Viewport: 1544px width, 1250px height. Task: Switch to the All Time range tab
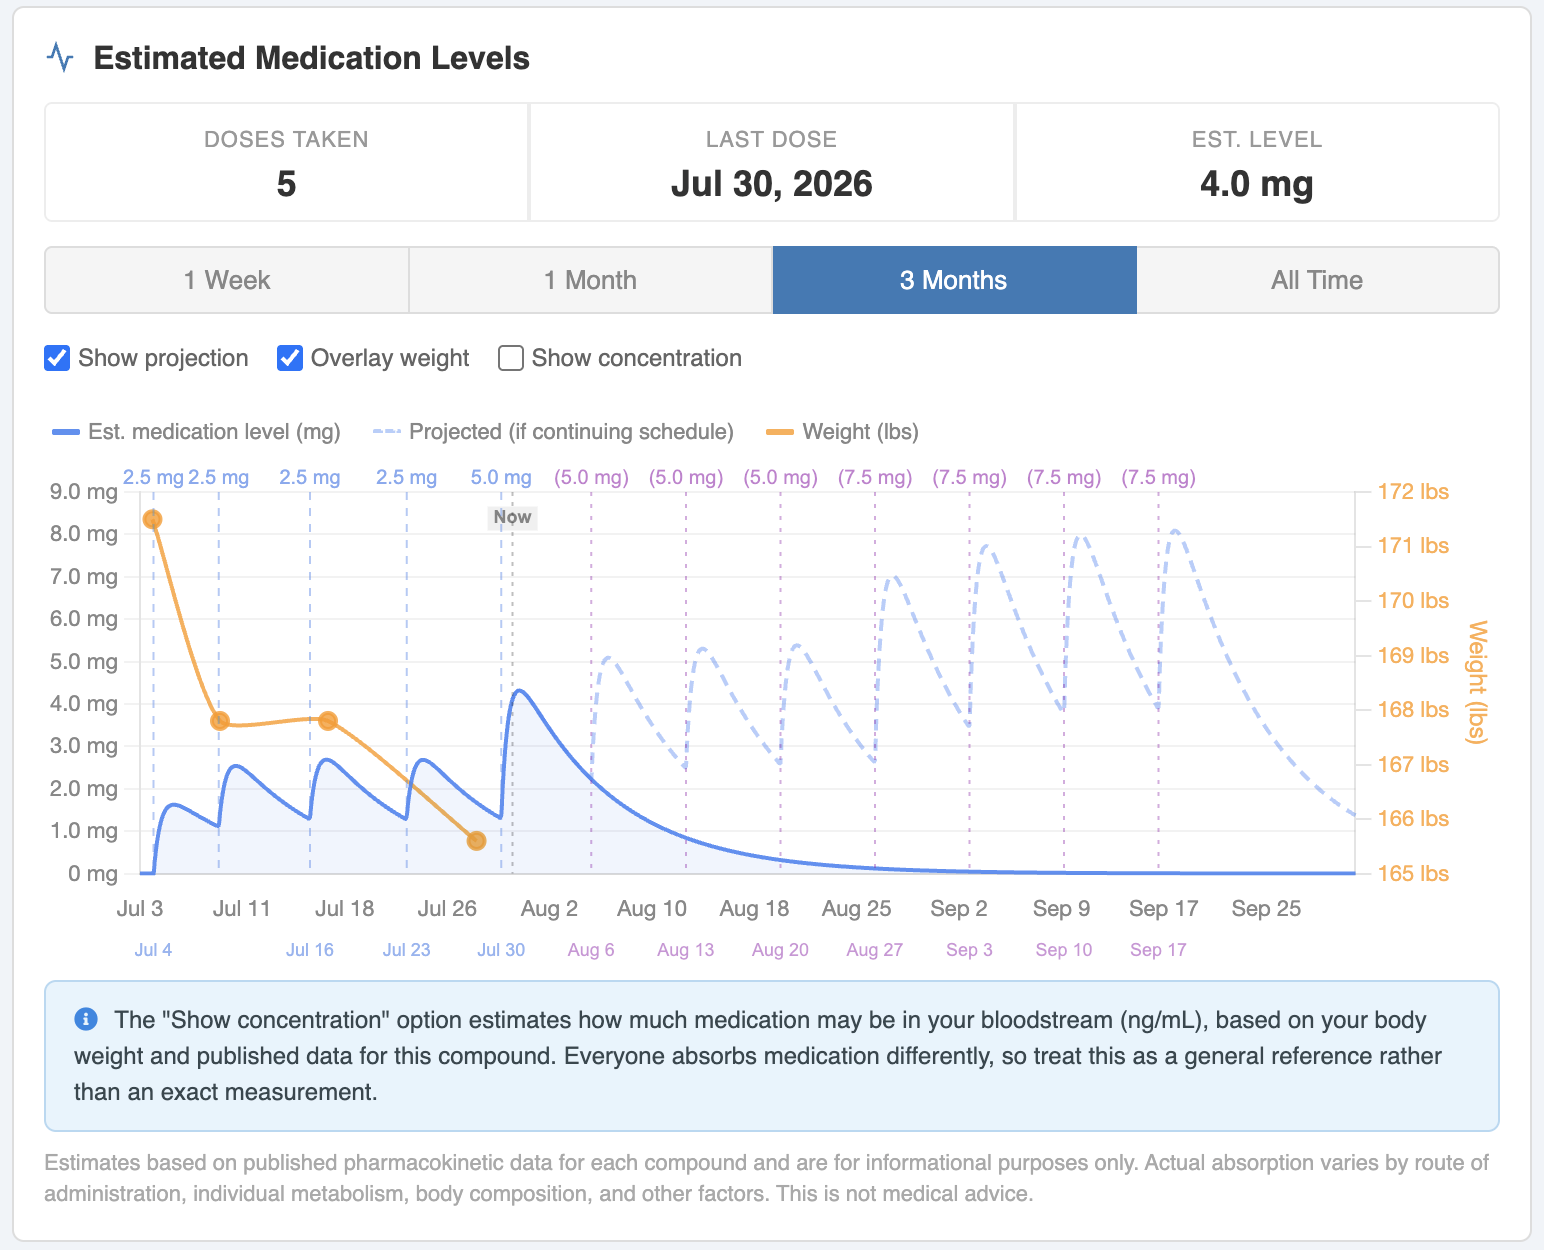point(1317,280)
